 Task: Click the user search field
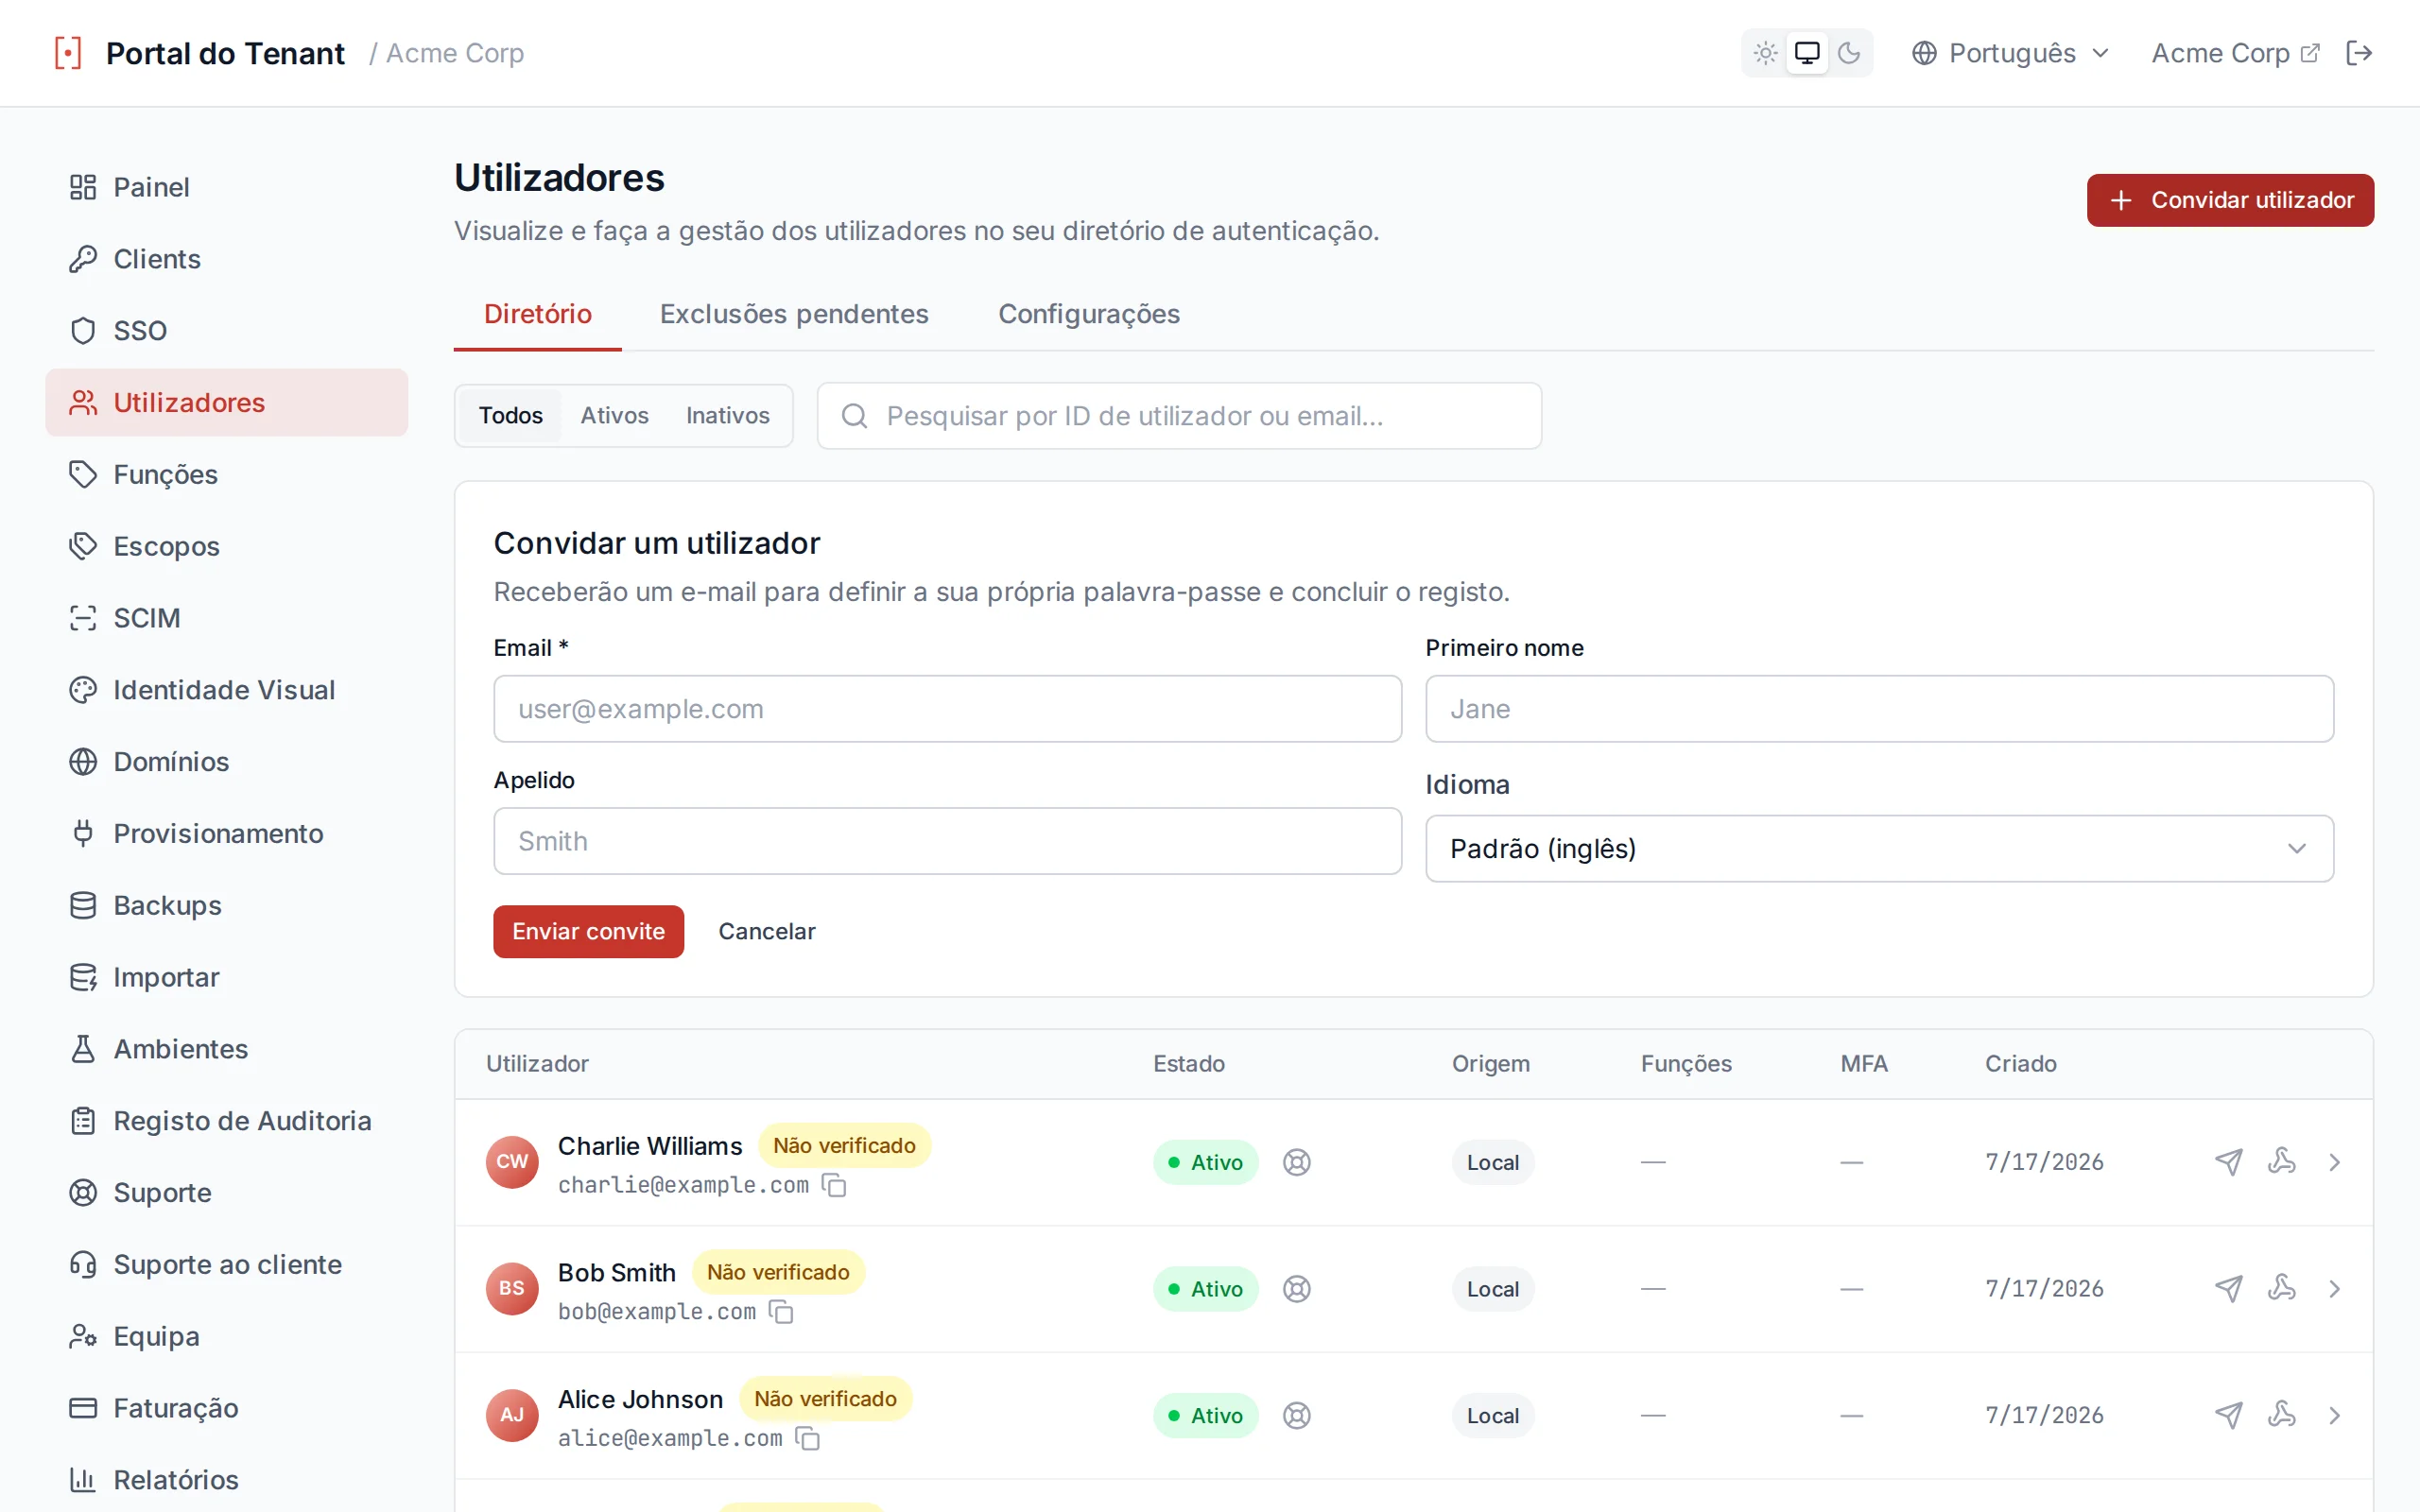point(1179,416)
